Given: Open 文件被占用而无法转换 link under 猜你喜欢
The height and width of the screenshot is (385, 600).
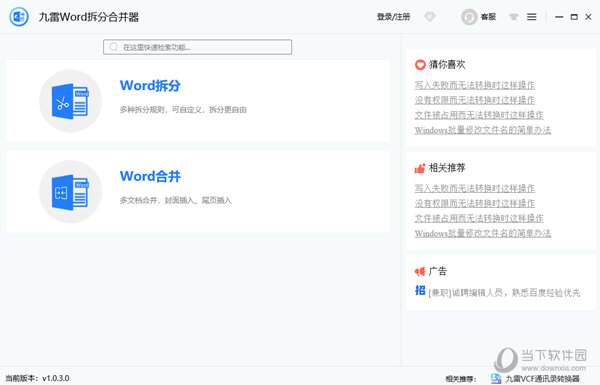Looking at the screenshot, I should (479, 115).
